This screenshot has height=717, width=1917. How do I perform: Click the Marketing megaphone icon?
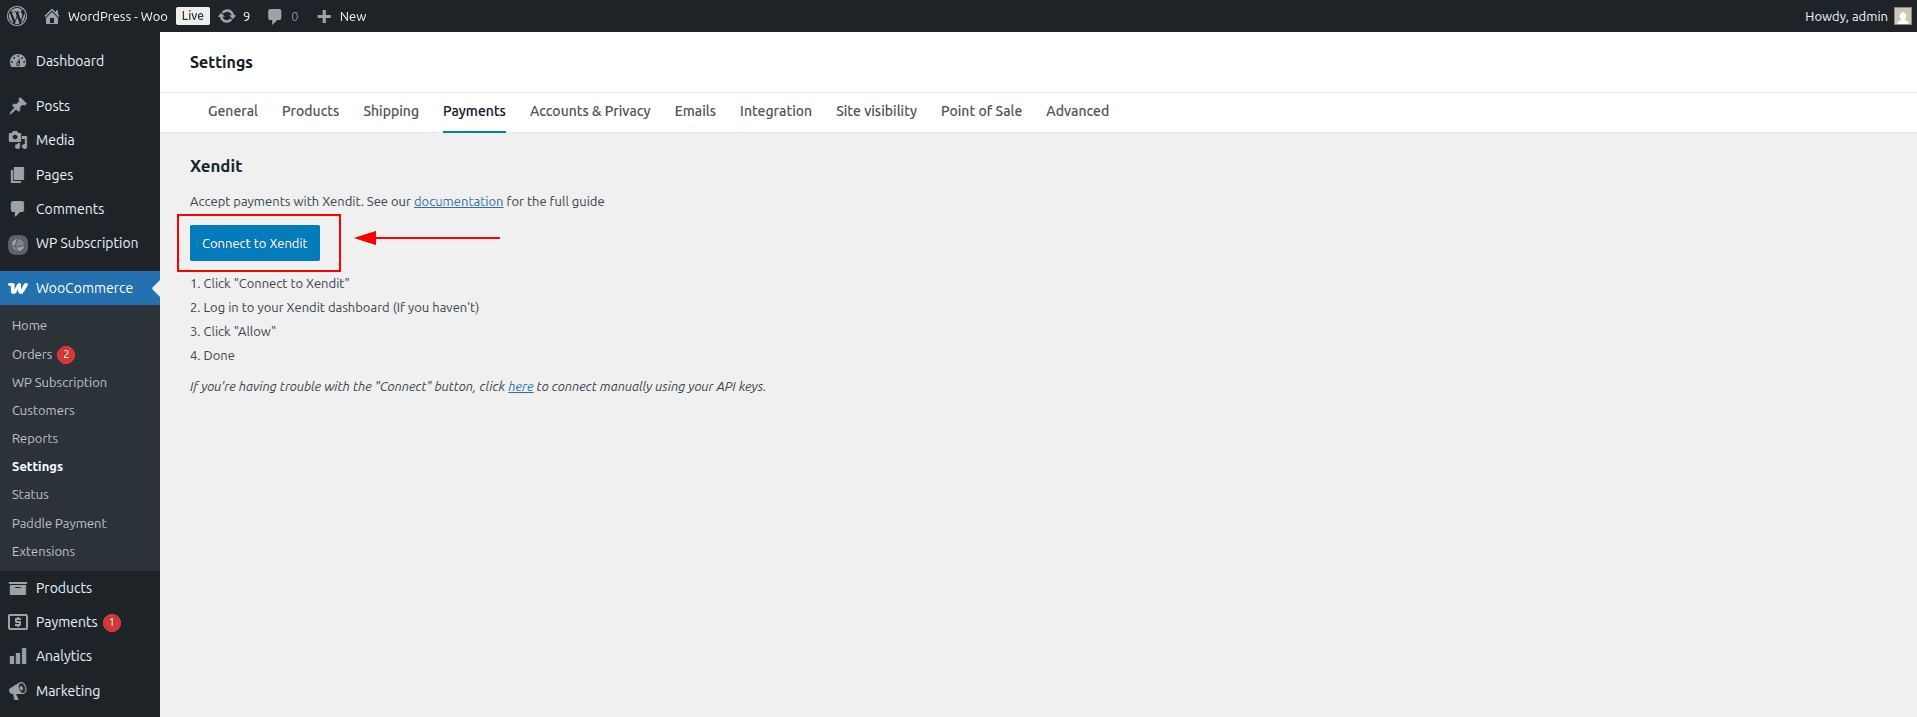(18, 691)
